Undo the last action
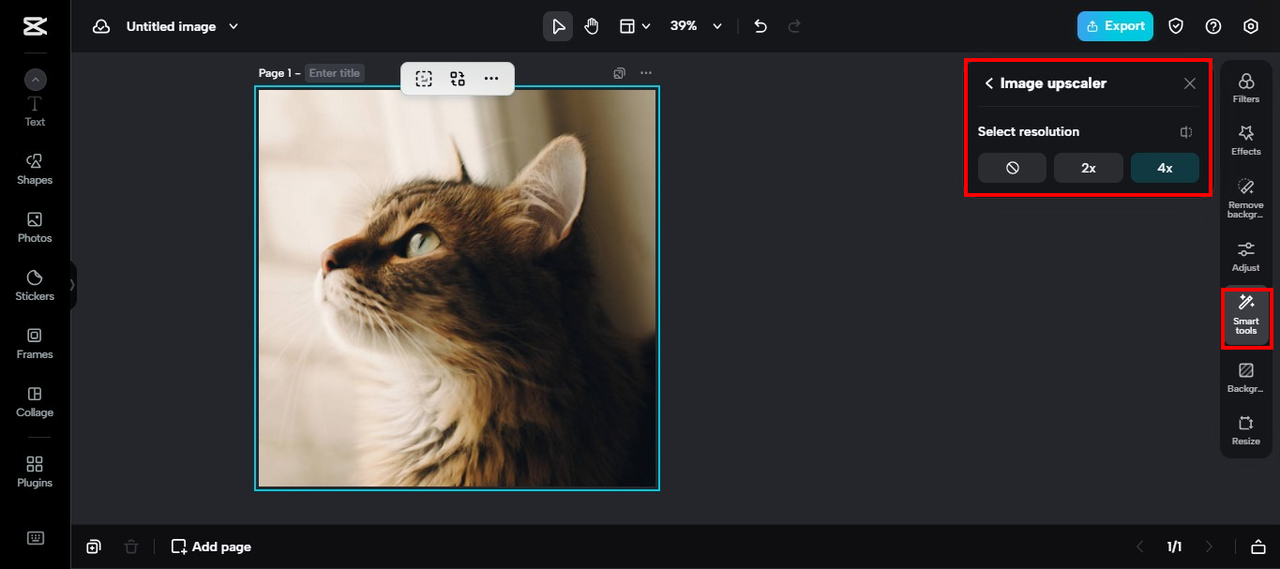1280x569 pixels. pos(760,26)
